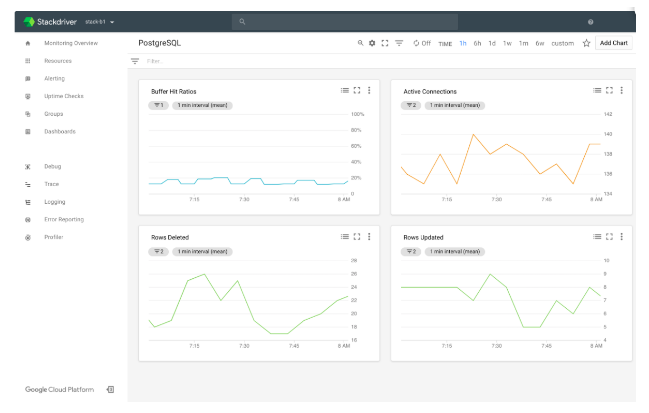Click the Filter input field

click(x=200, y=61)
